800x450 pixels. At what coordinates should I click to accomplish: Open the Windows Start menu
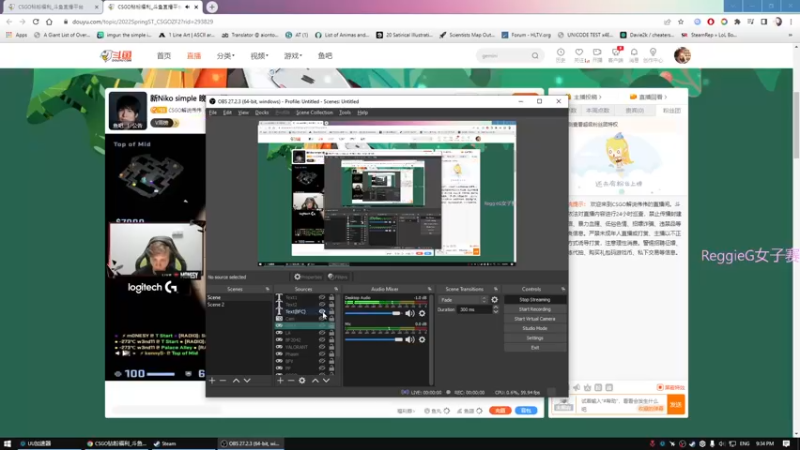[7, 443]
